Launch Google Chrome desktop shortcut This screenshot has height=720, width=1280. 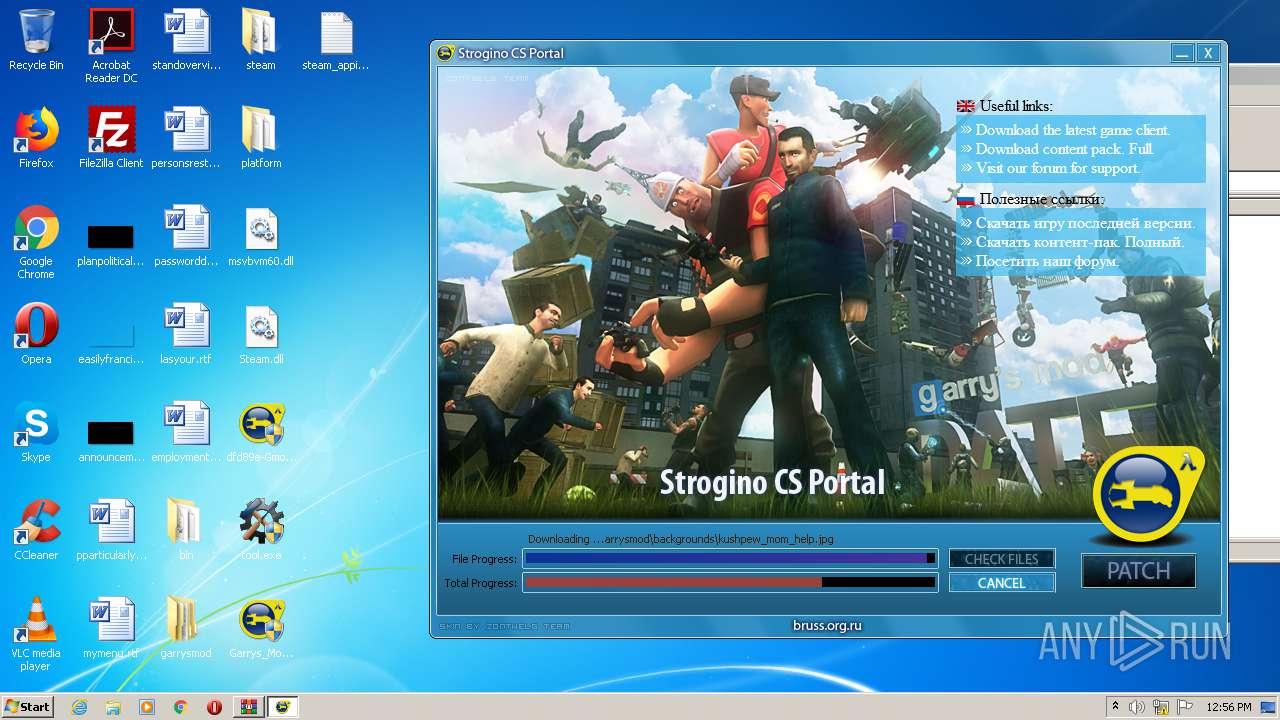point(36,242)
